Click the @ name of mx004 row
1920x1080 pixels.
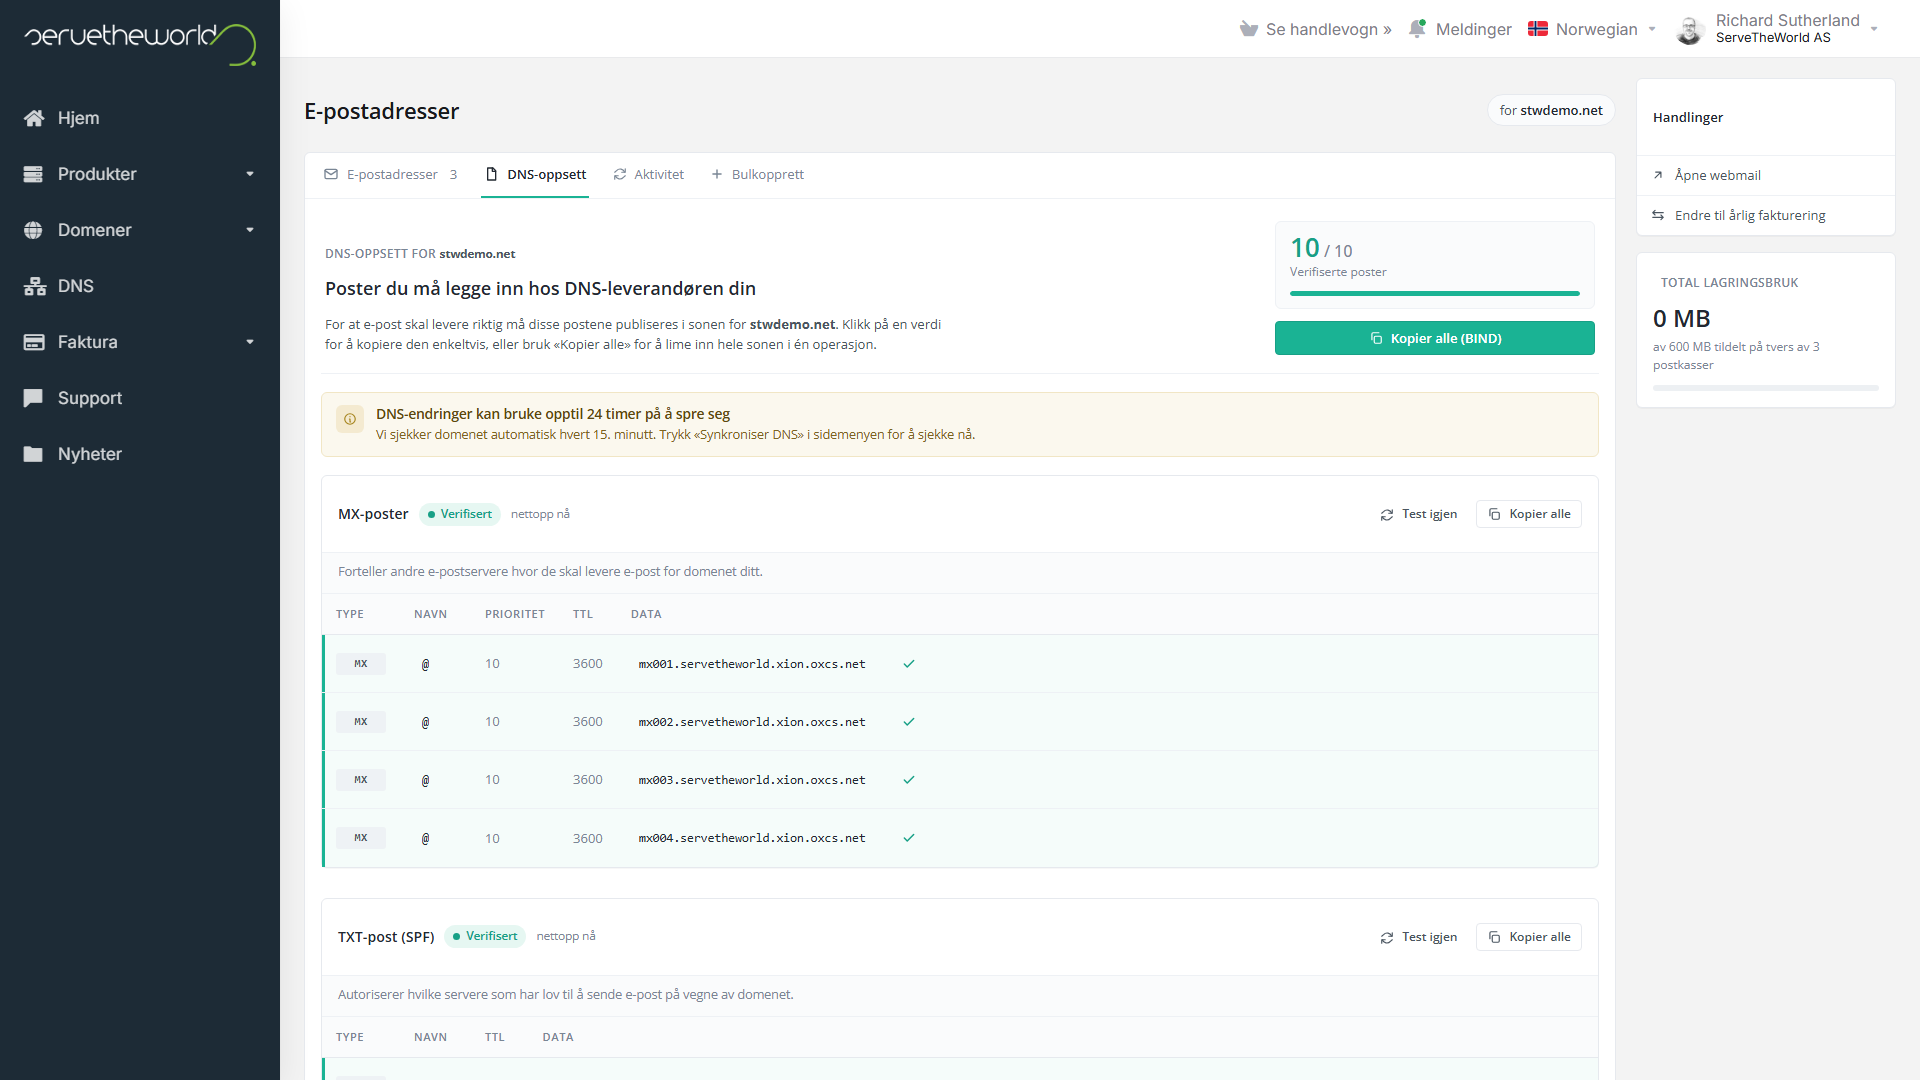click(426, 838)
